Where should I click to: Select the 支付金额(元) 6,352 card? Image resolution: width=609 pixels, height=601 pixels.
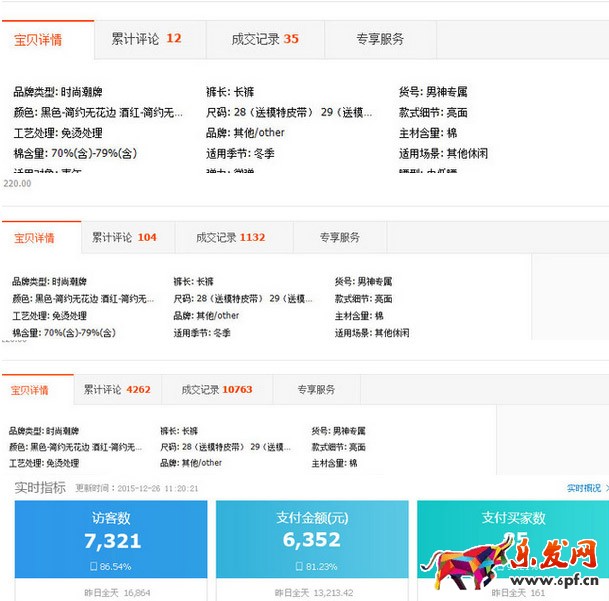(312, 540)
